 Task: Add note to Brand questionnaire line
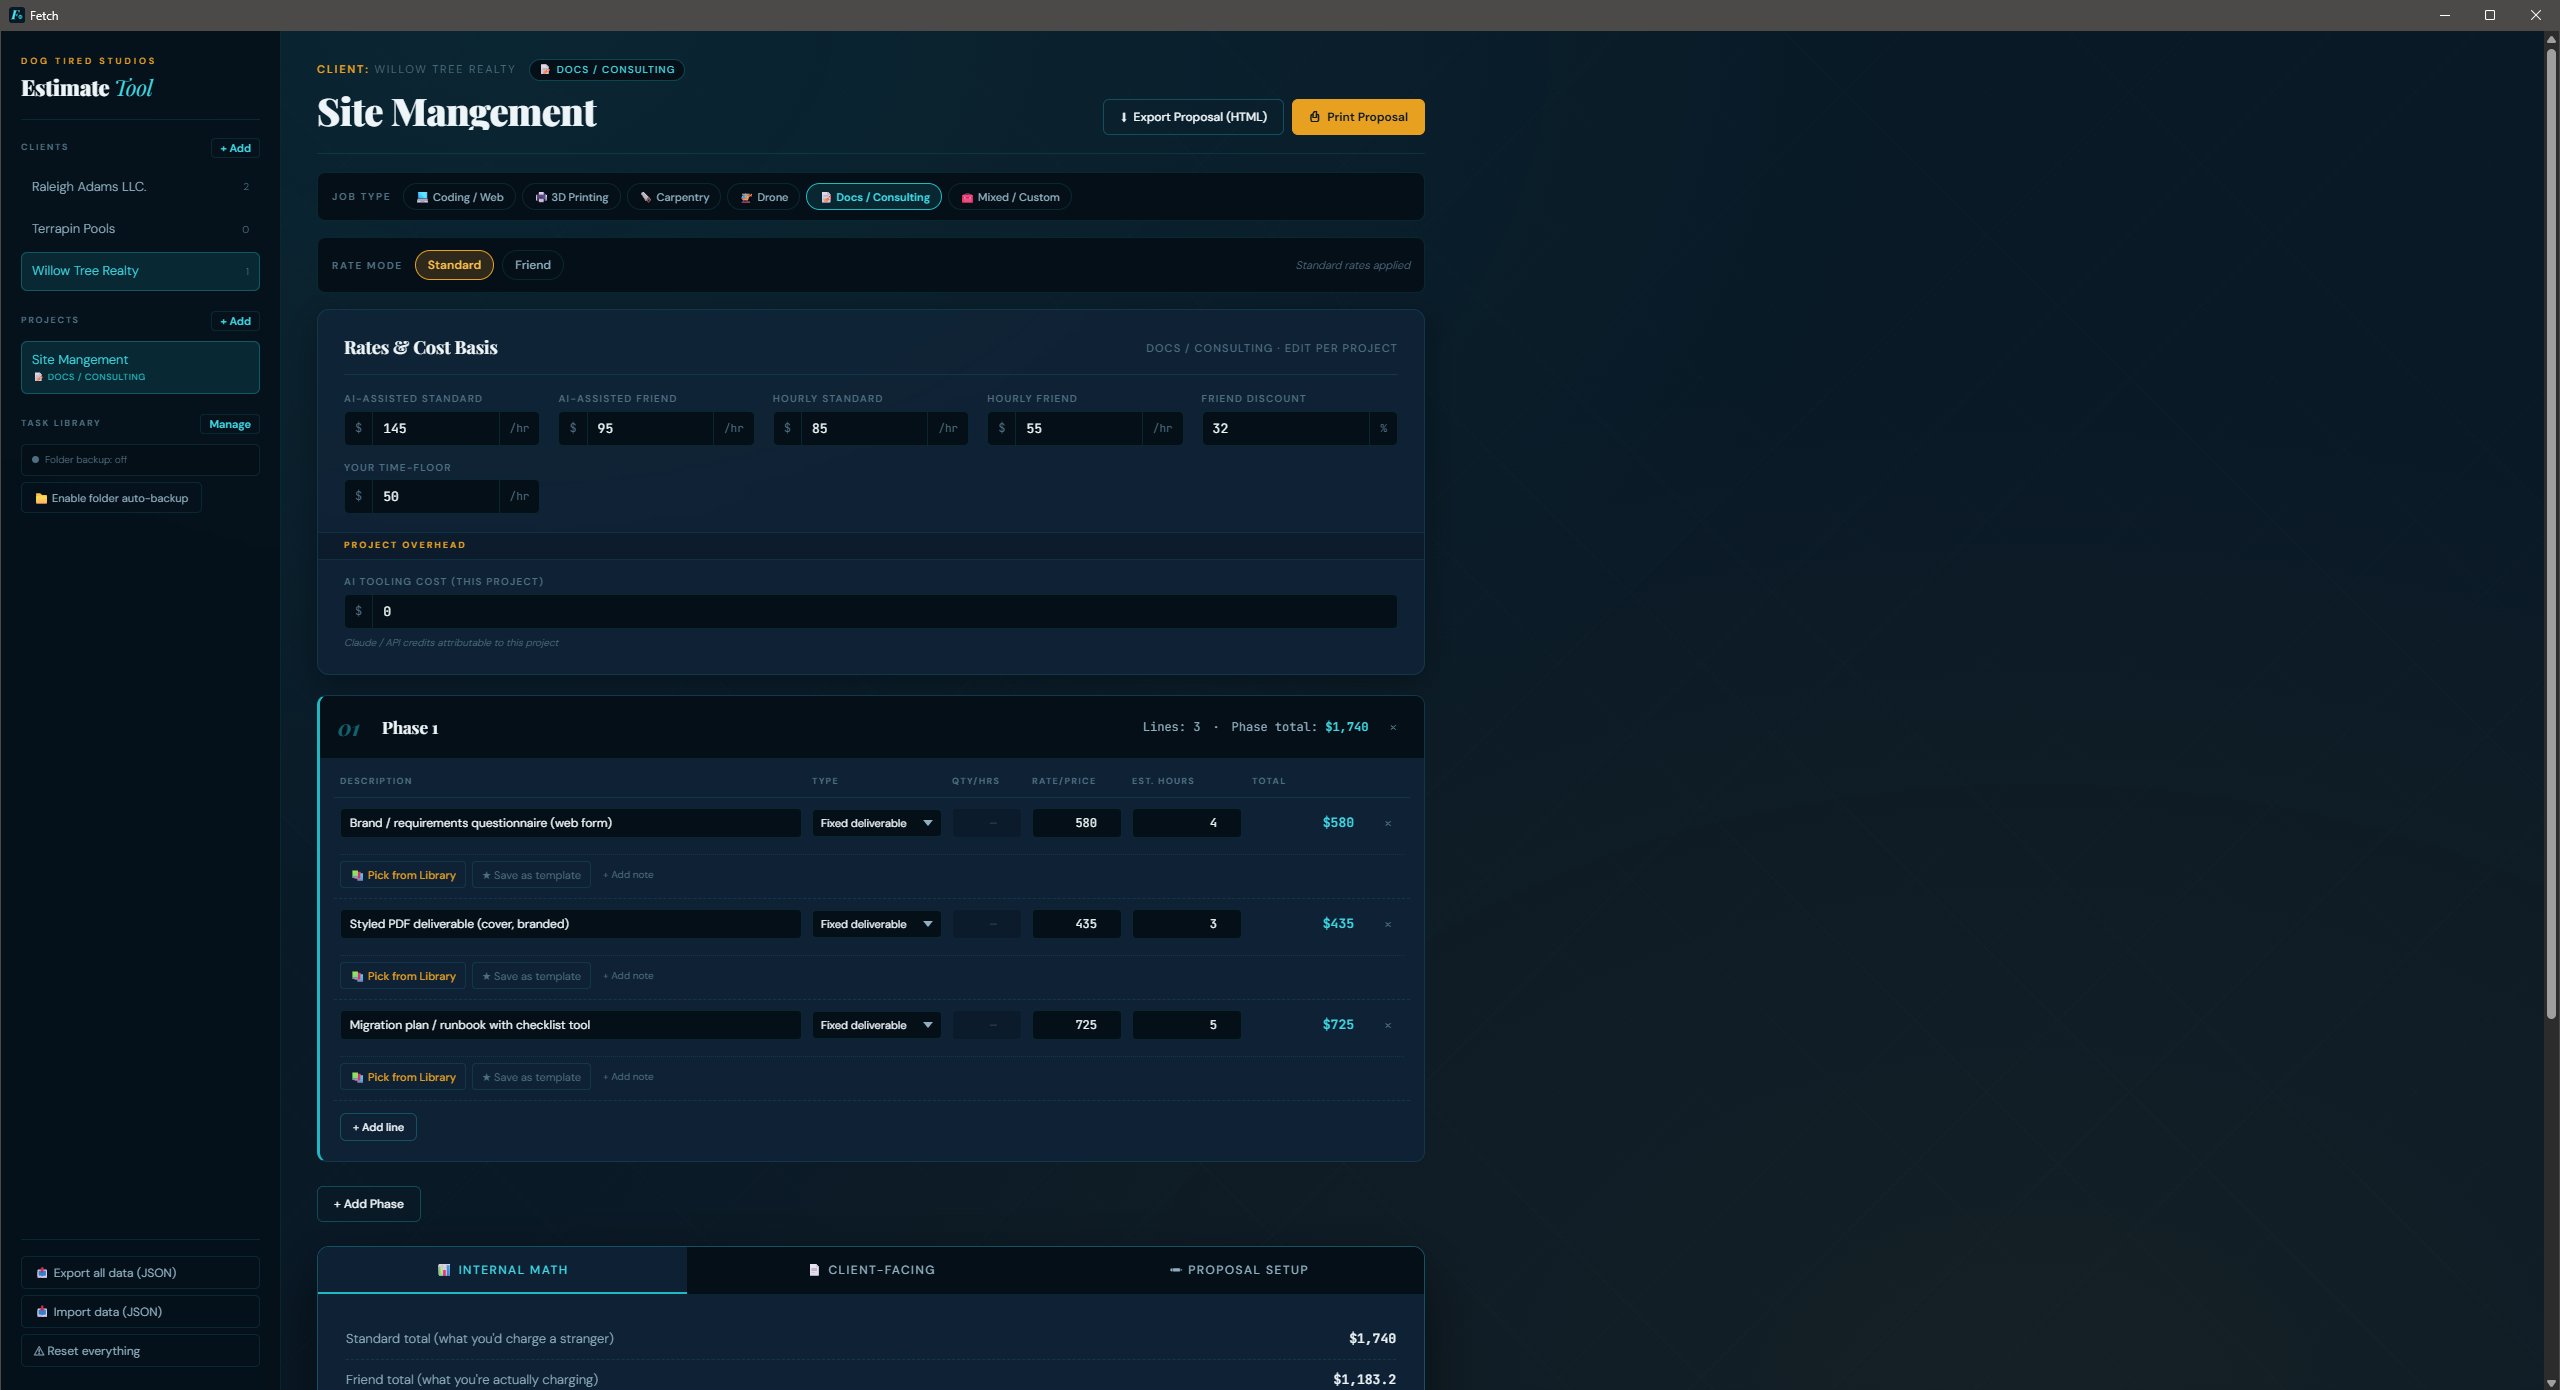point(628,875)
